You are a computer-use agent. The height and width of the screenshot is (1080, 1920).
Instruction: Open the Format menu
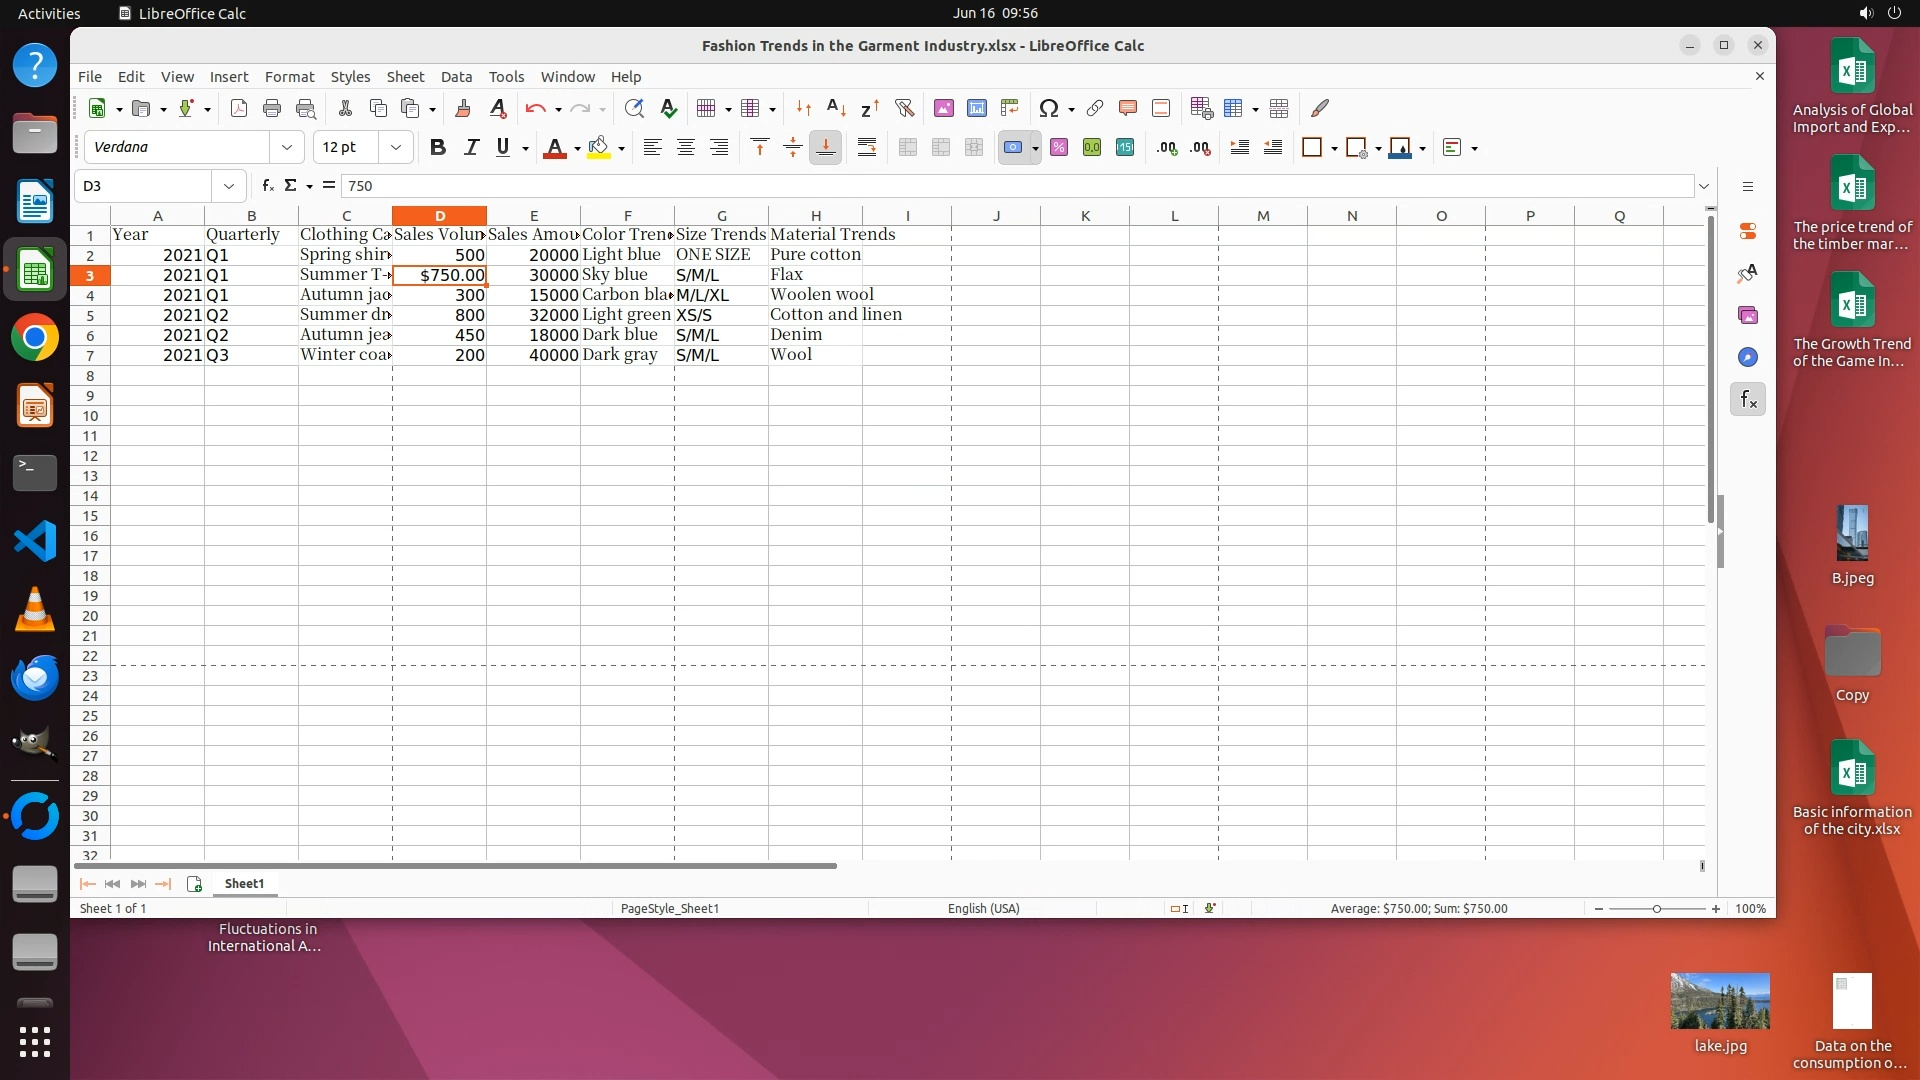[x=289, y=77]
